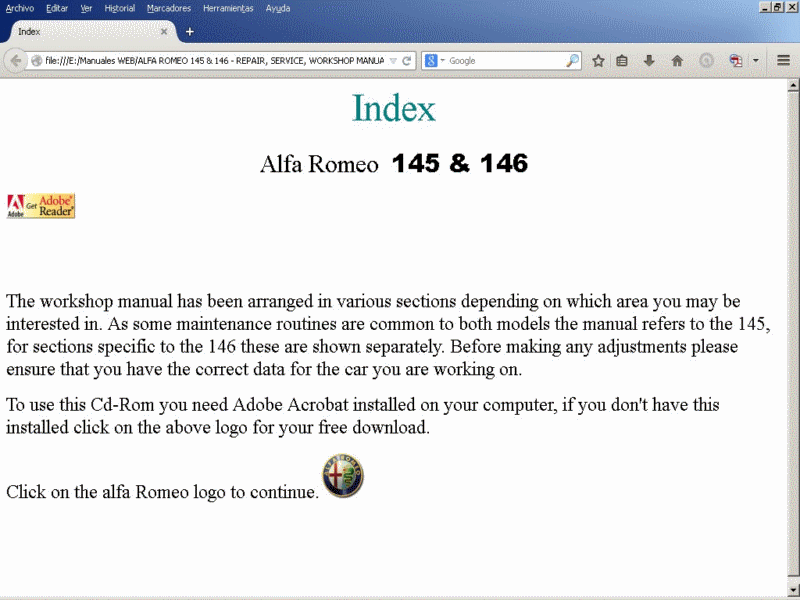Open the Archivo menu

[x=20, y=8]
